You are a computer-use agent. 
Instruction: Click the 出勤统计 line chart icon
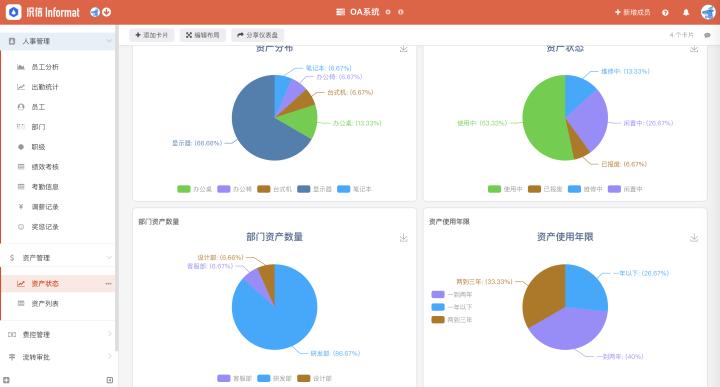click(x=21, y=87)
